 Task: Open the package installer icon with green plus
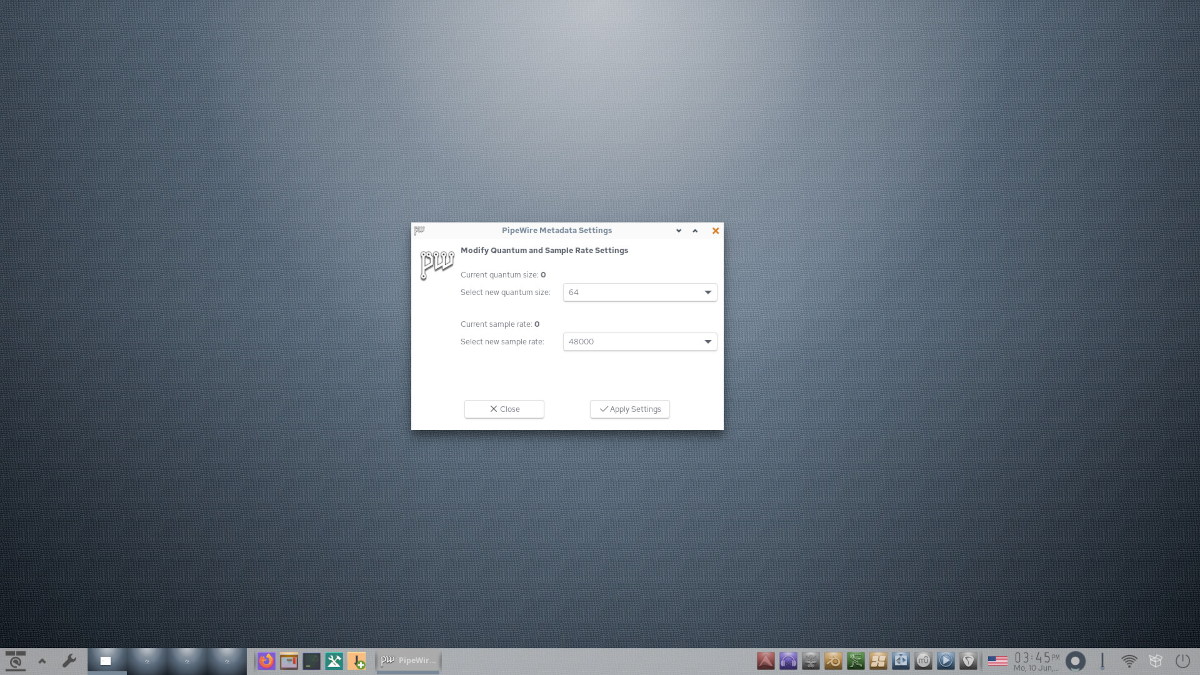point(357,661)
